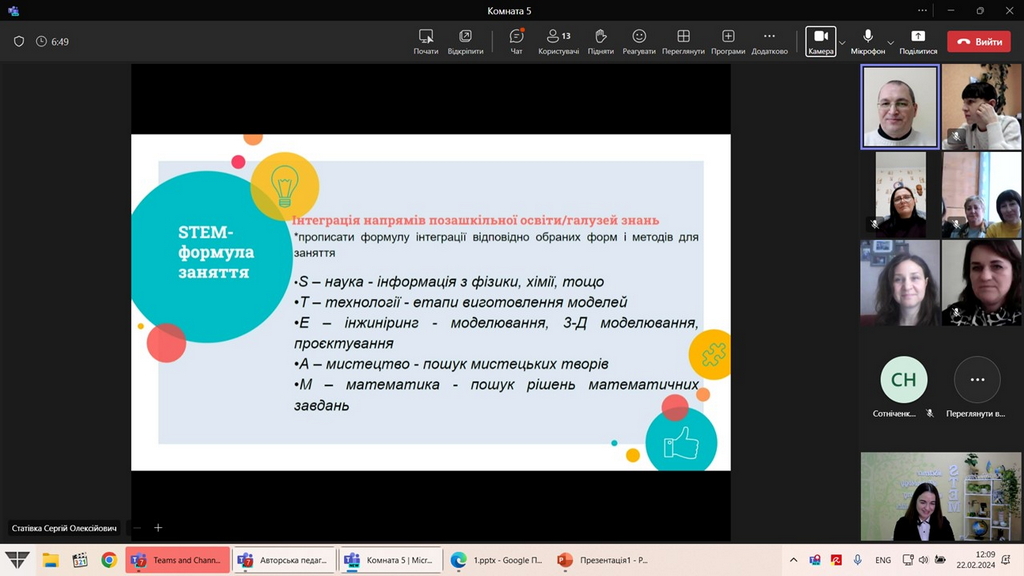Toggle the camera on or off
Viewport: 1024px width, 576px height.
820,41
